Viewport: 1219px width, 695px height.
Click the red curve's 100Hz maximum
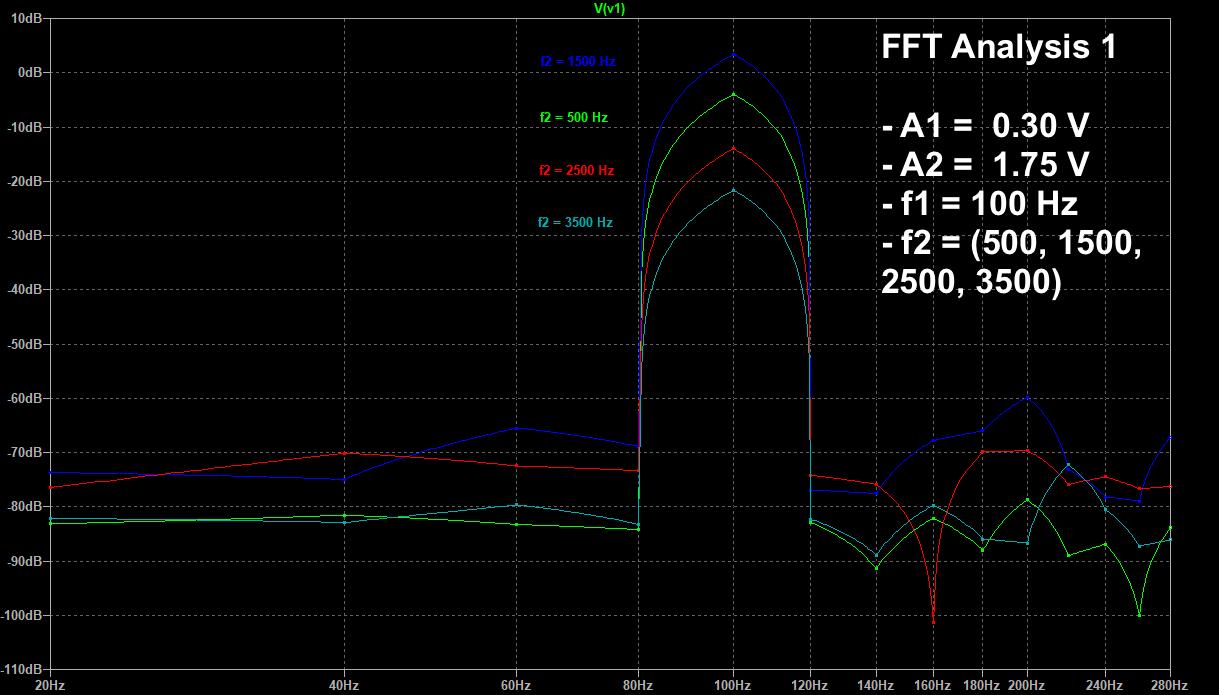click(x=732, y=147)
